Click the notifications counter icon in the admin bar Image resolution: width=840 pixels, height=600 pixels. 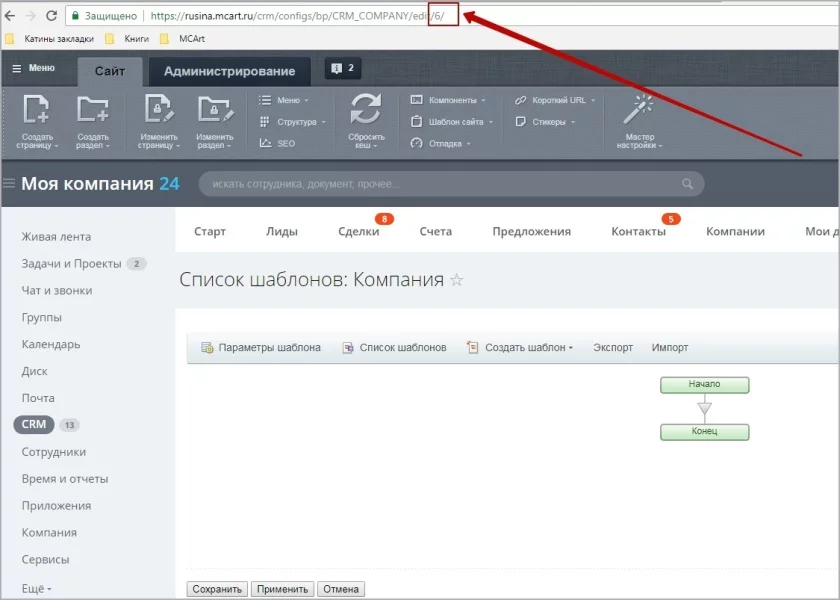click(343, 69)
